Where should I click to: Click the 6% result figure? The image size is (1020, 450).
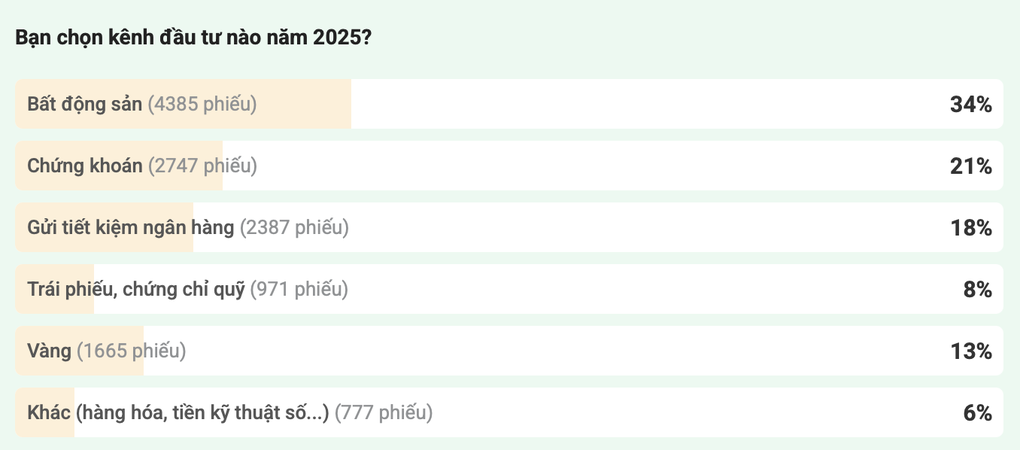[978, 414]
